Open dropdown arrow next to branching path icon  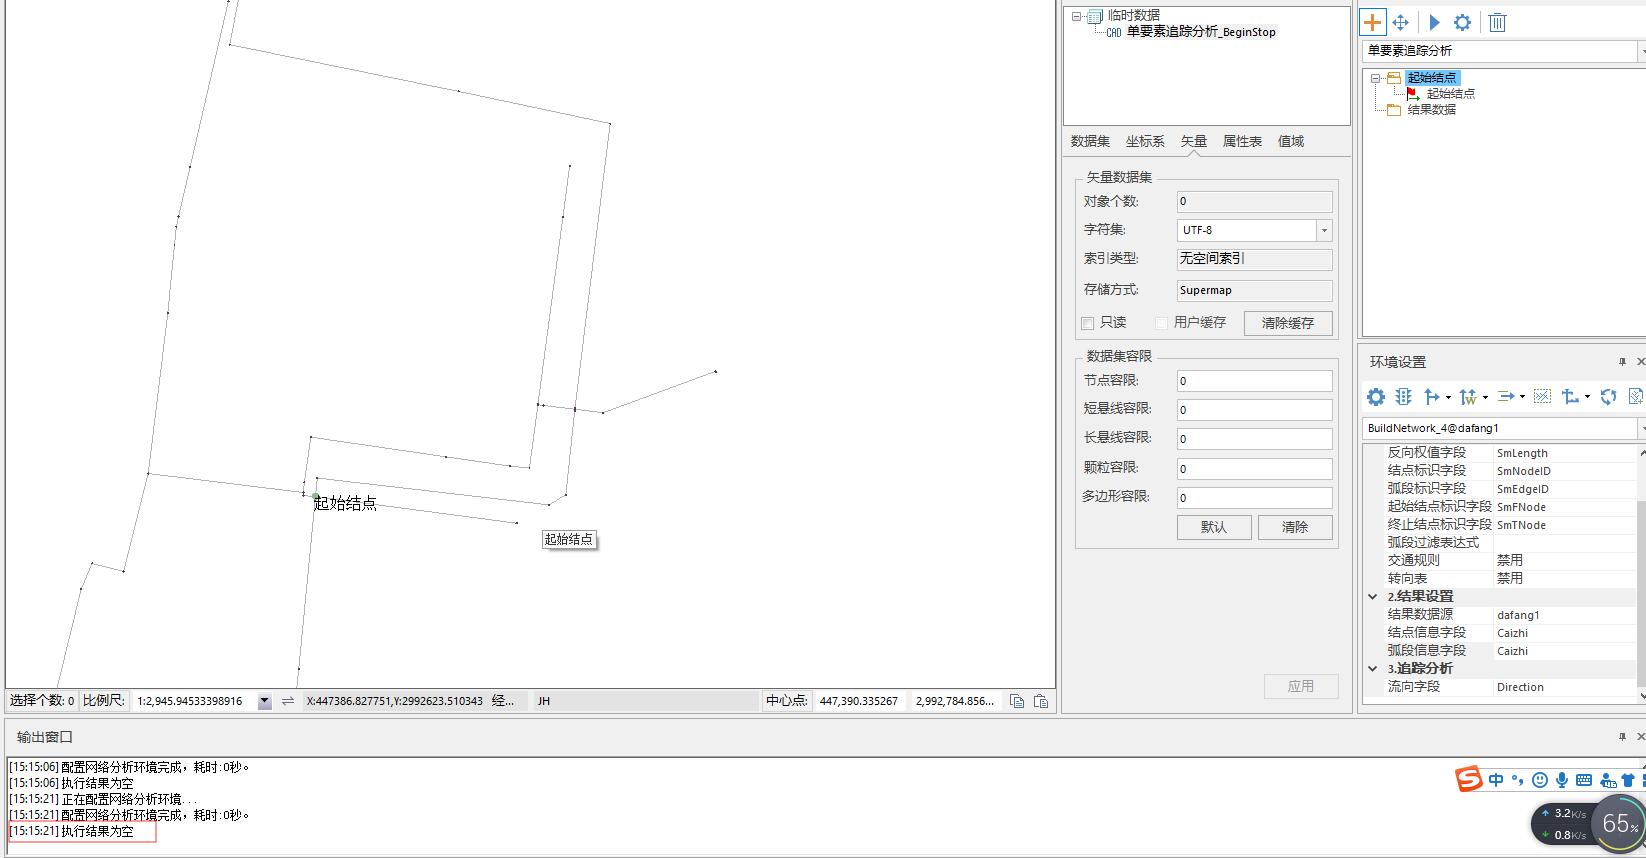1587,398
